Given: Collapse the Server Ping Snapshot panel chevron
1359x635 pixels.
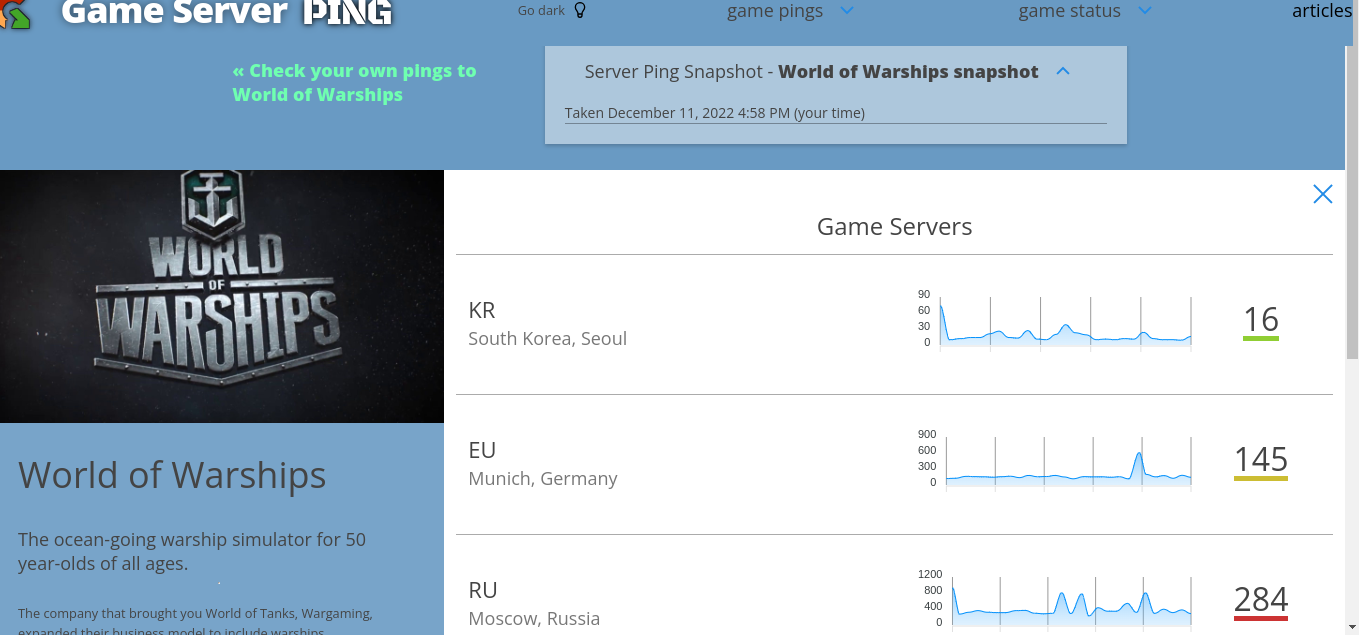Looking at the screenshot, I should point(1063,72).
